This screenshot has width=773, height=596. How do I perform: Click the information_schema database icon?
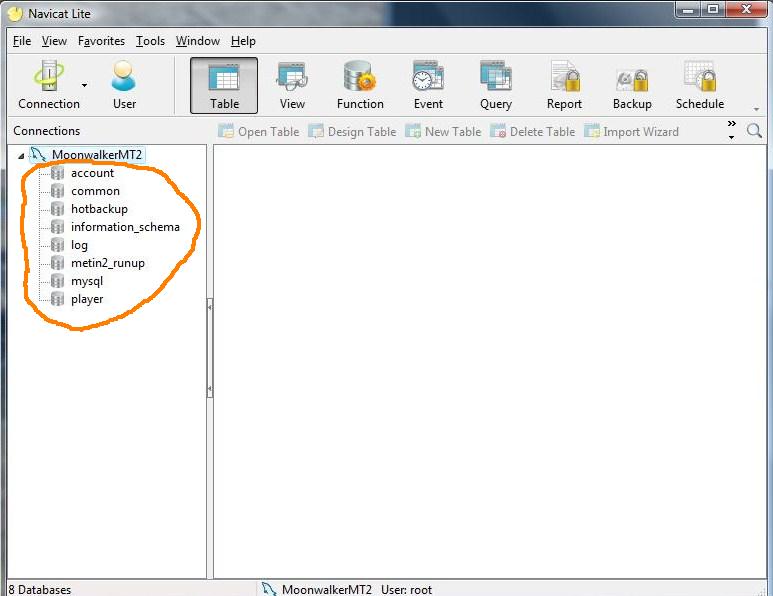[58, 227]
